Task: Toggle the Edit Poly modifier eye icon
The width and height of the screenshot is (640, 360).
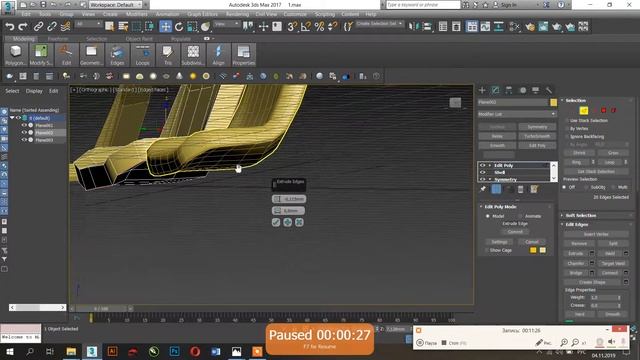Action: pyautogui.click(x=482, y=165)
